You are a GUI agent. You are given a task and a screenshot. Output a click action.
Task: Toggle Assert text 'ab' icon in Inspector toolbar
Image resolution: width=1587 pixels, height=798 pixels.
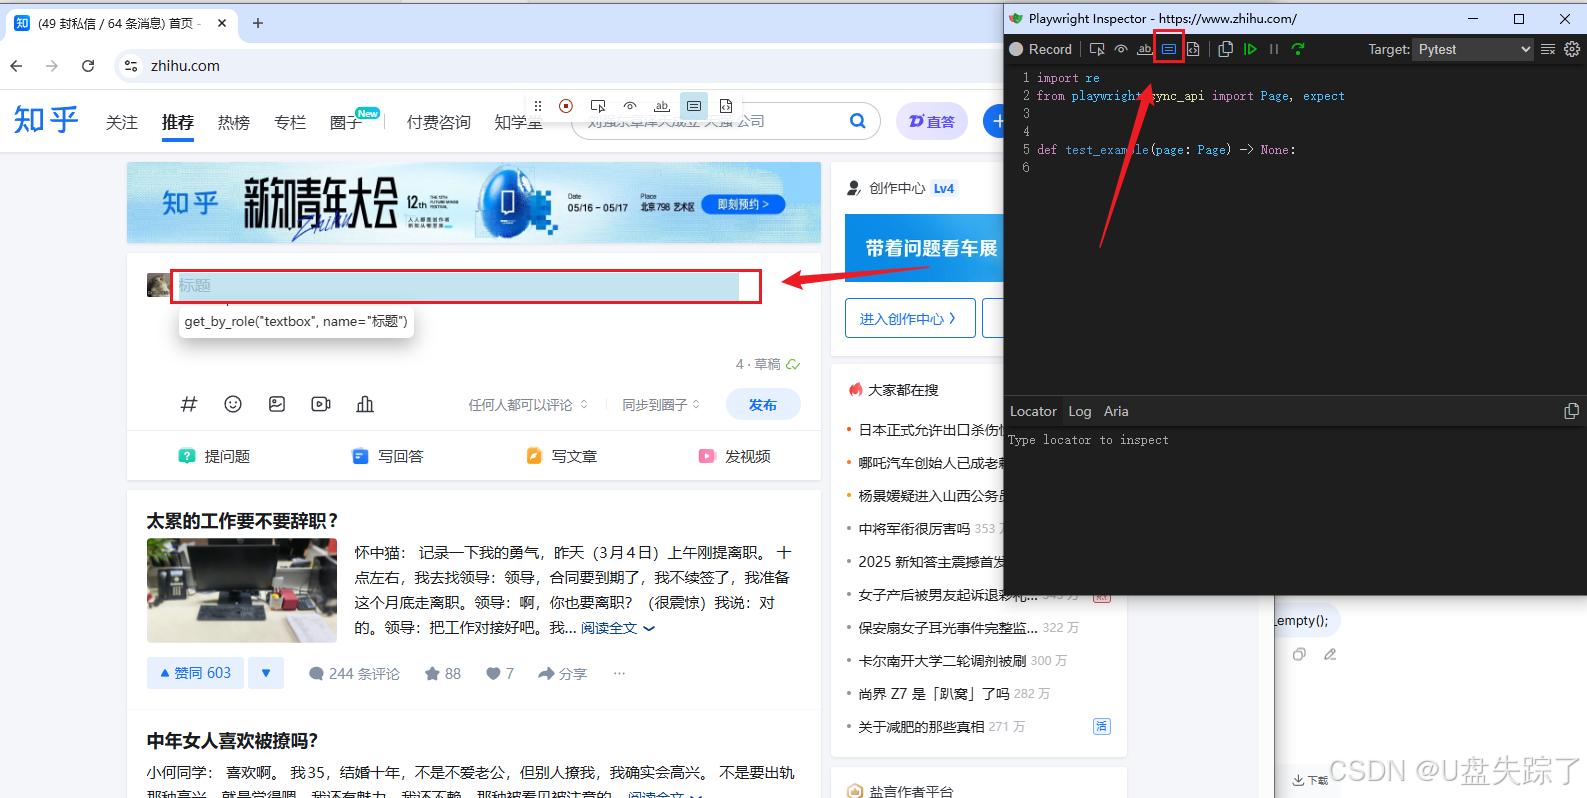click(x=1145, y=49)
